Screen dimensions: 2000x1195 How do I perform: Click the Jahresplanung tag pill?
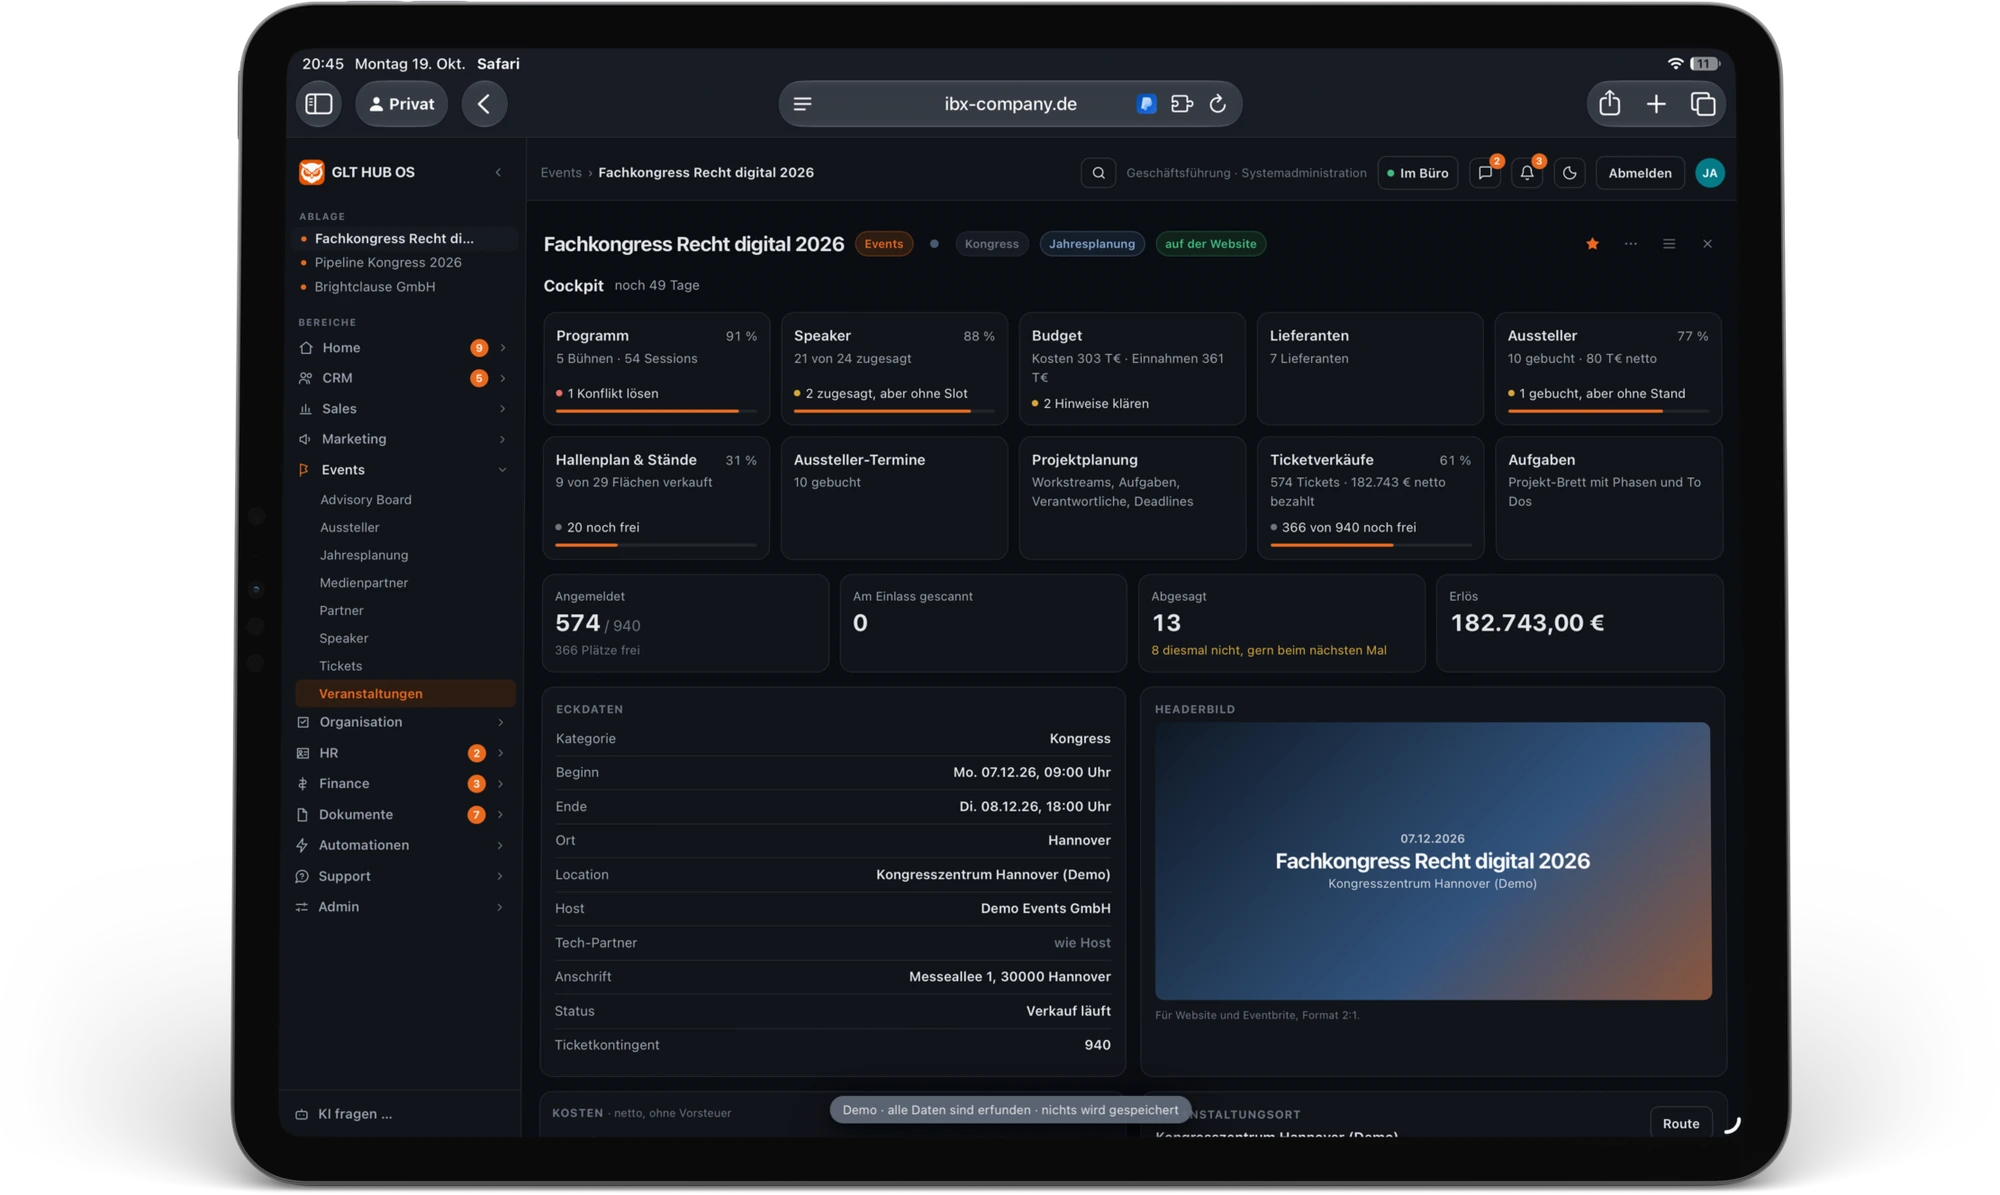click(1092, 244)
